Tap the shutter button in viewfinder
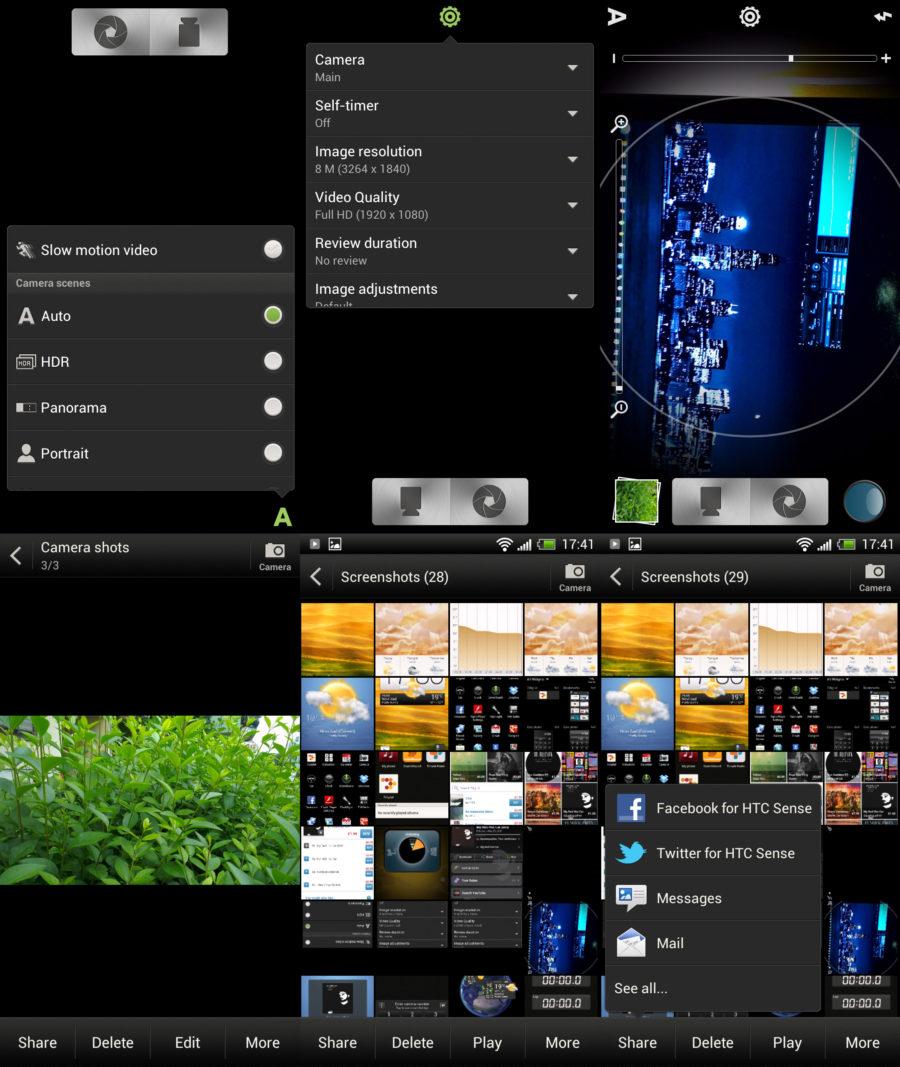Viewport: 900px width, 1067px height. click(789, 502)
